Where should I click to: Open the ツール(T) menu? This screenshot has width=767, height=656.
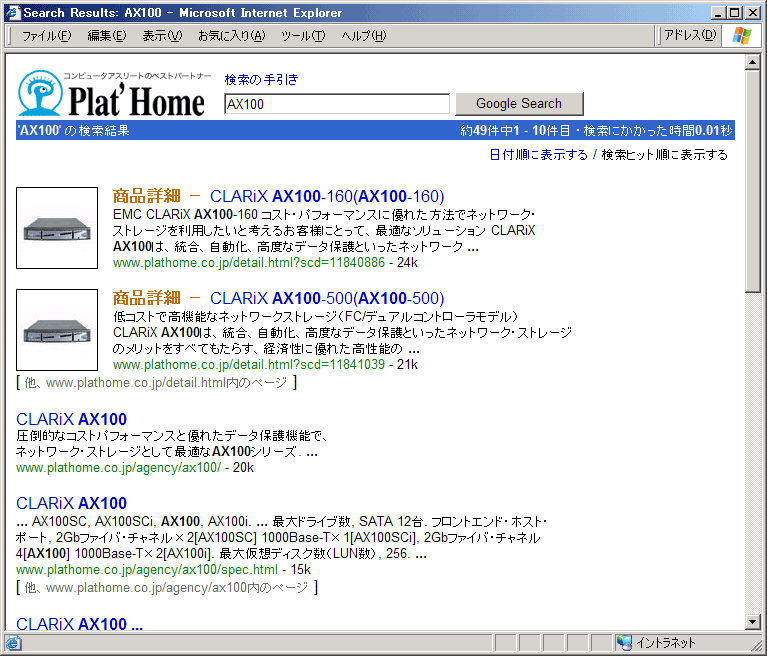[303, 36]
